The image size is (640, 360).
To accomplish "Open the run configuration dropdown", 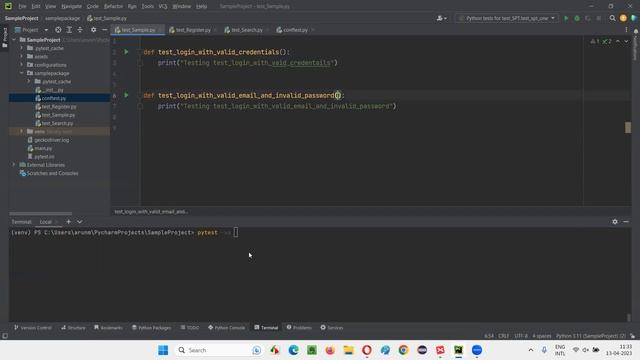I will click(x=507, y=18).
